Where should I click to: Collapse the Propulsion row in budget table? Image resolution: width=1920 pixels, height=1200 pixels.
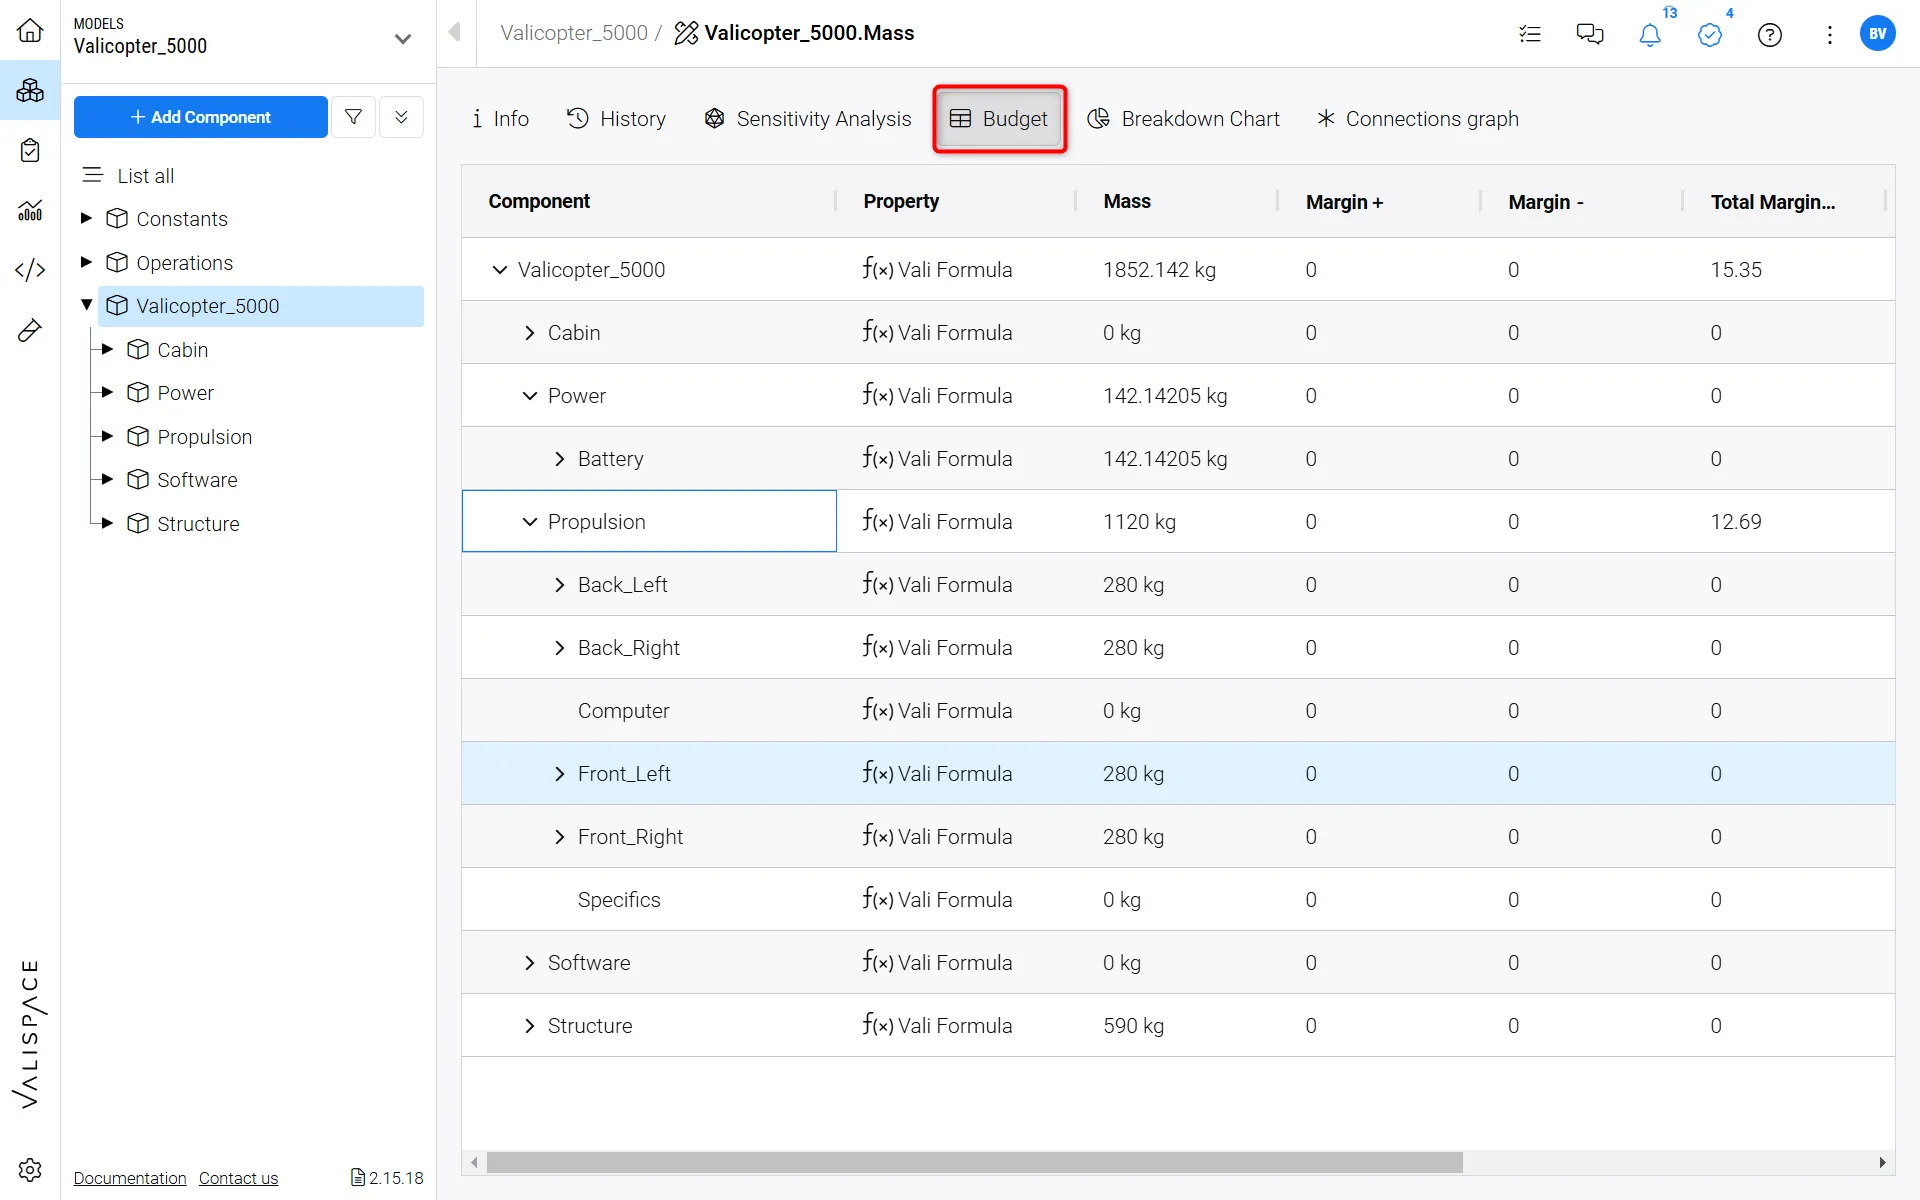[x=530, y=522]
